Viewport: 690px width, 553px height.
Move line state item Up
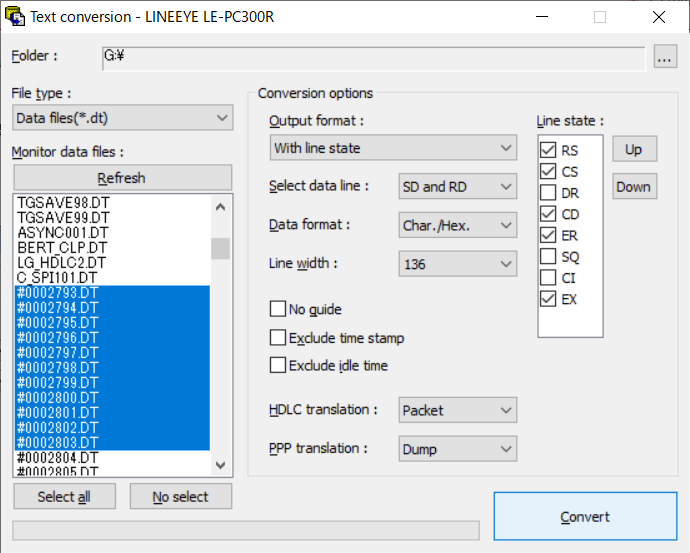[635, 149]
